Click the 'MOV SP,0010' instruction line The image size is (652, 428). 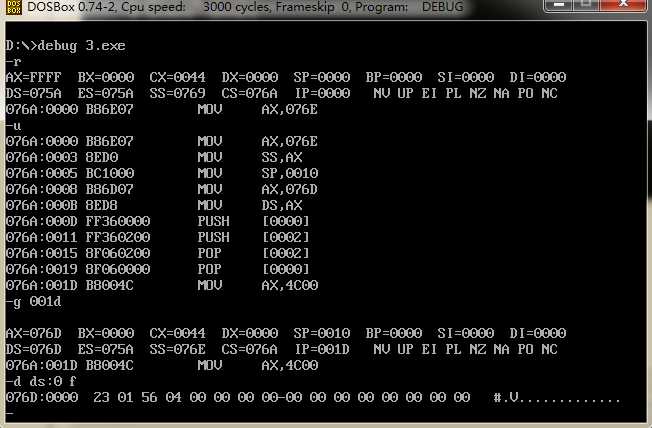(x=162, y=173)
